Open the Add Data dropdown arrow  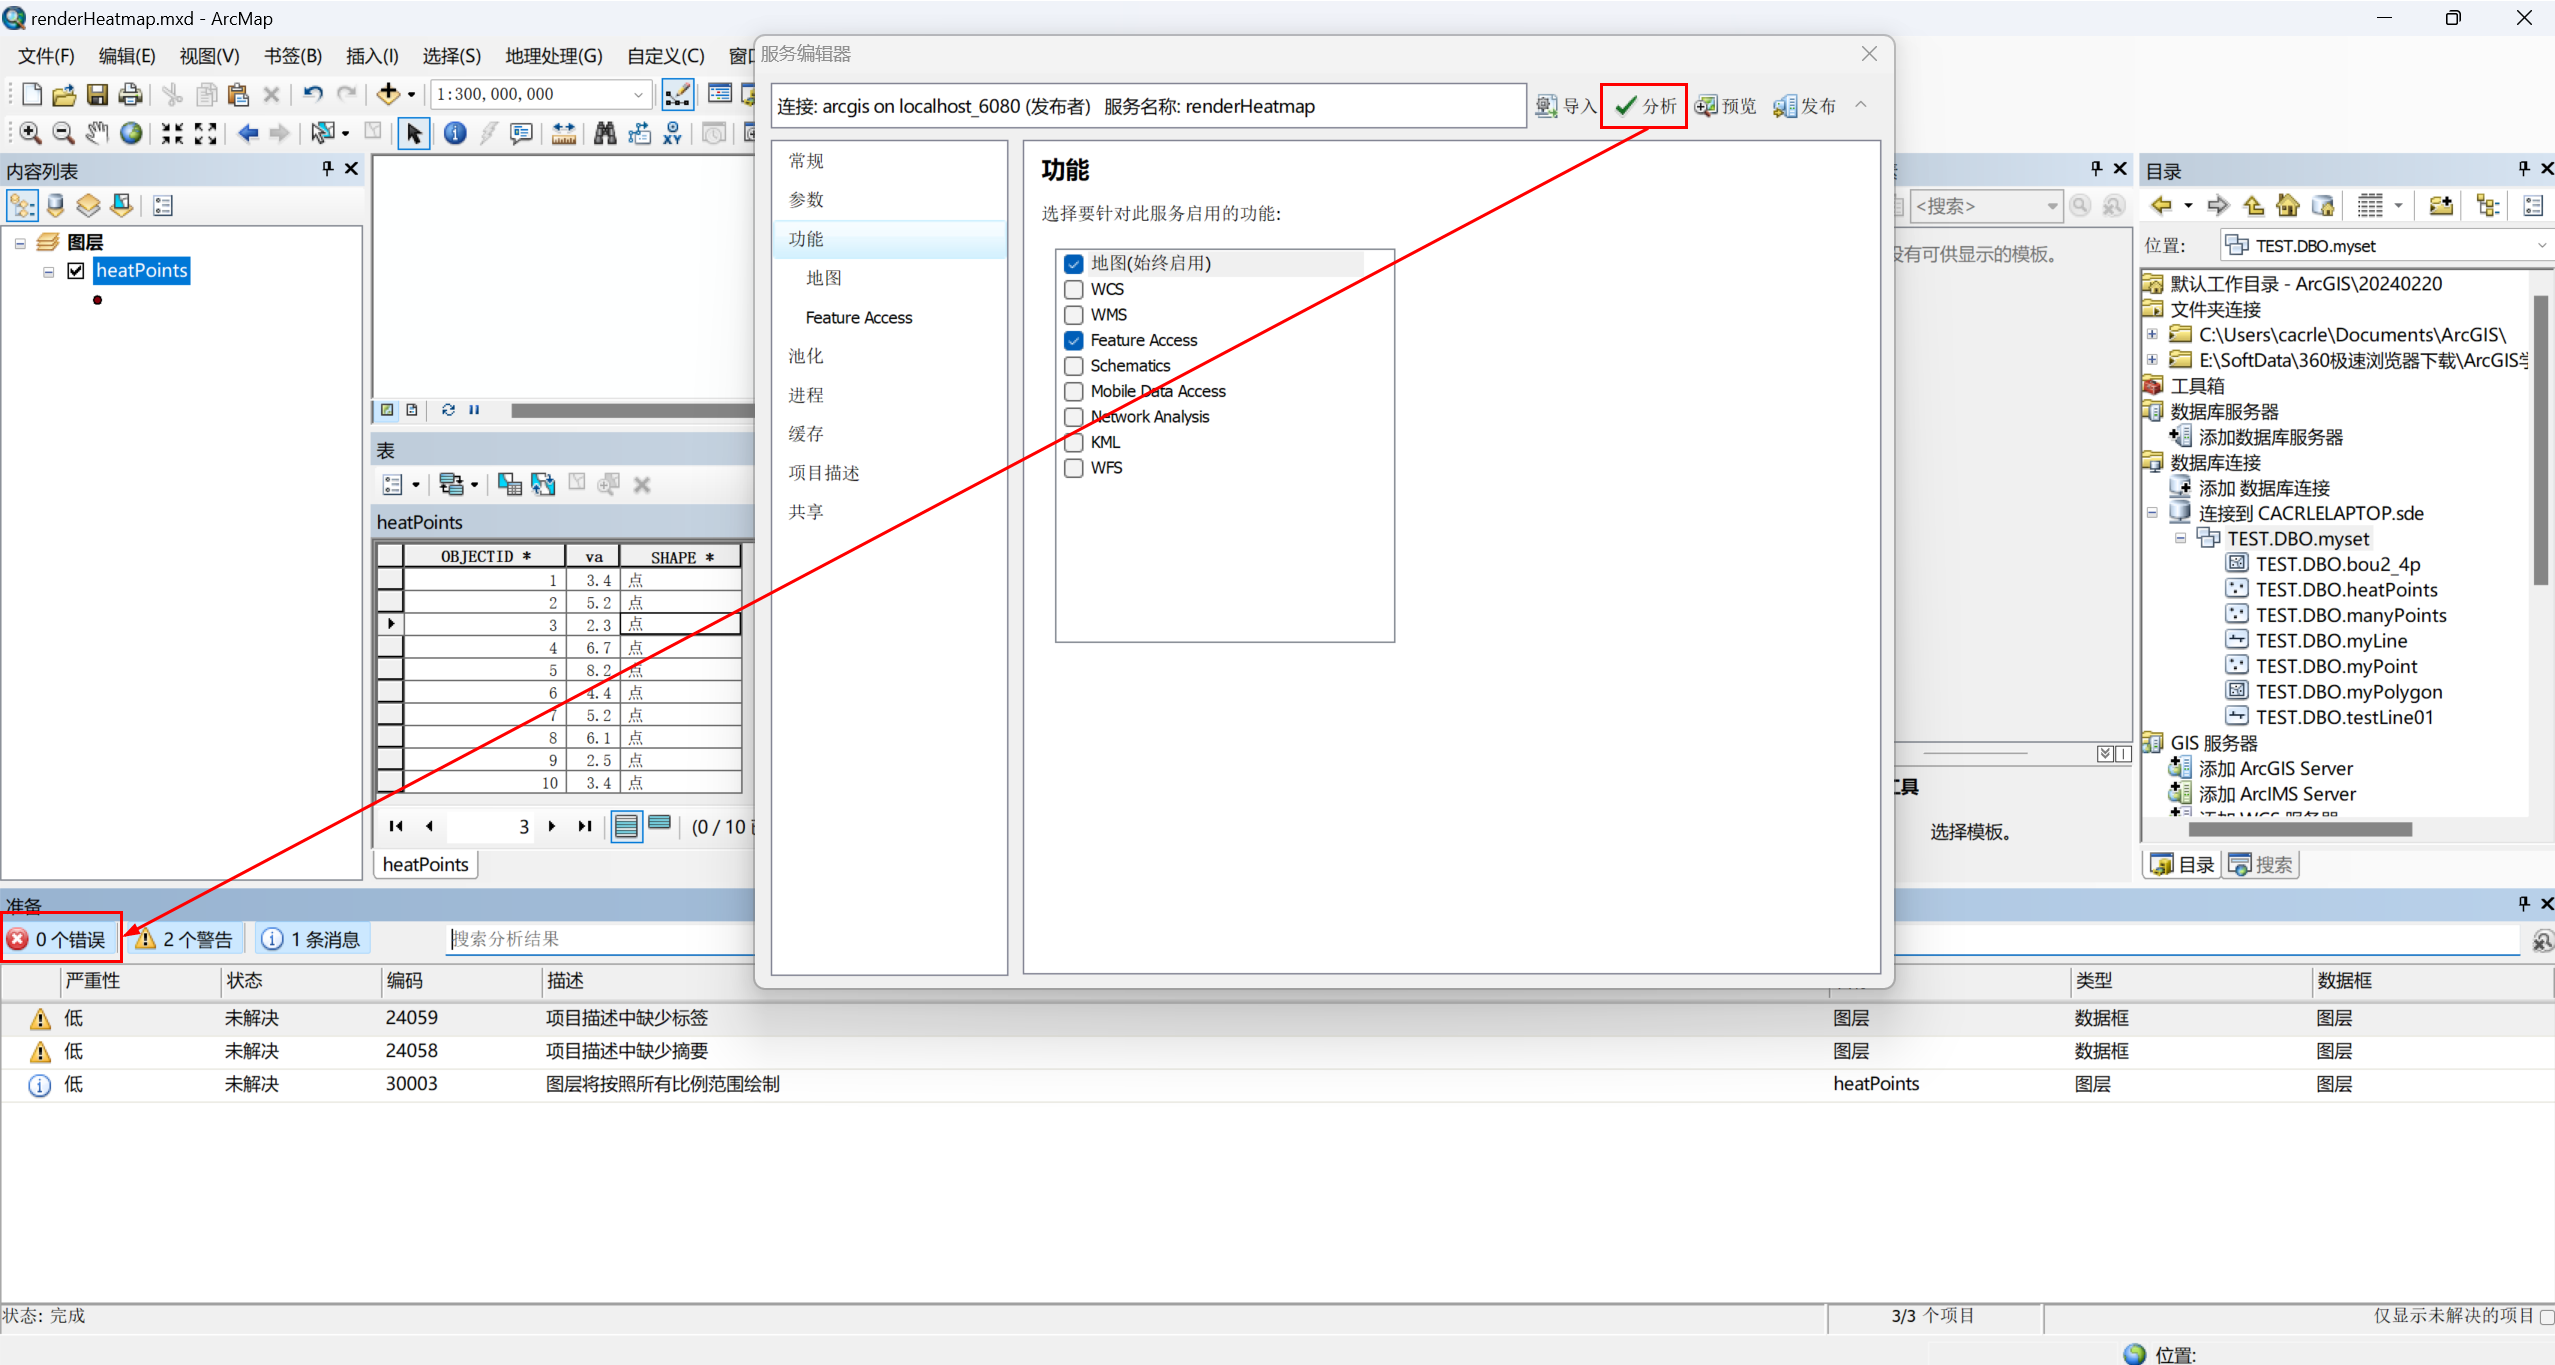(x=411, y=95)
